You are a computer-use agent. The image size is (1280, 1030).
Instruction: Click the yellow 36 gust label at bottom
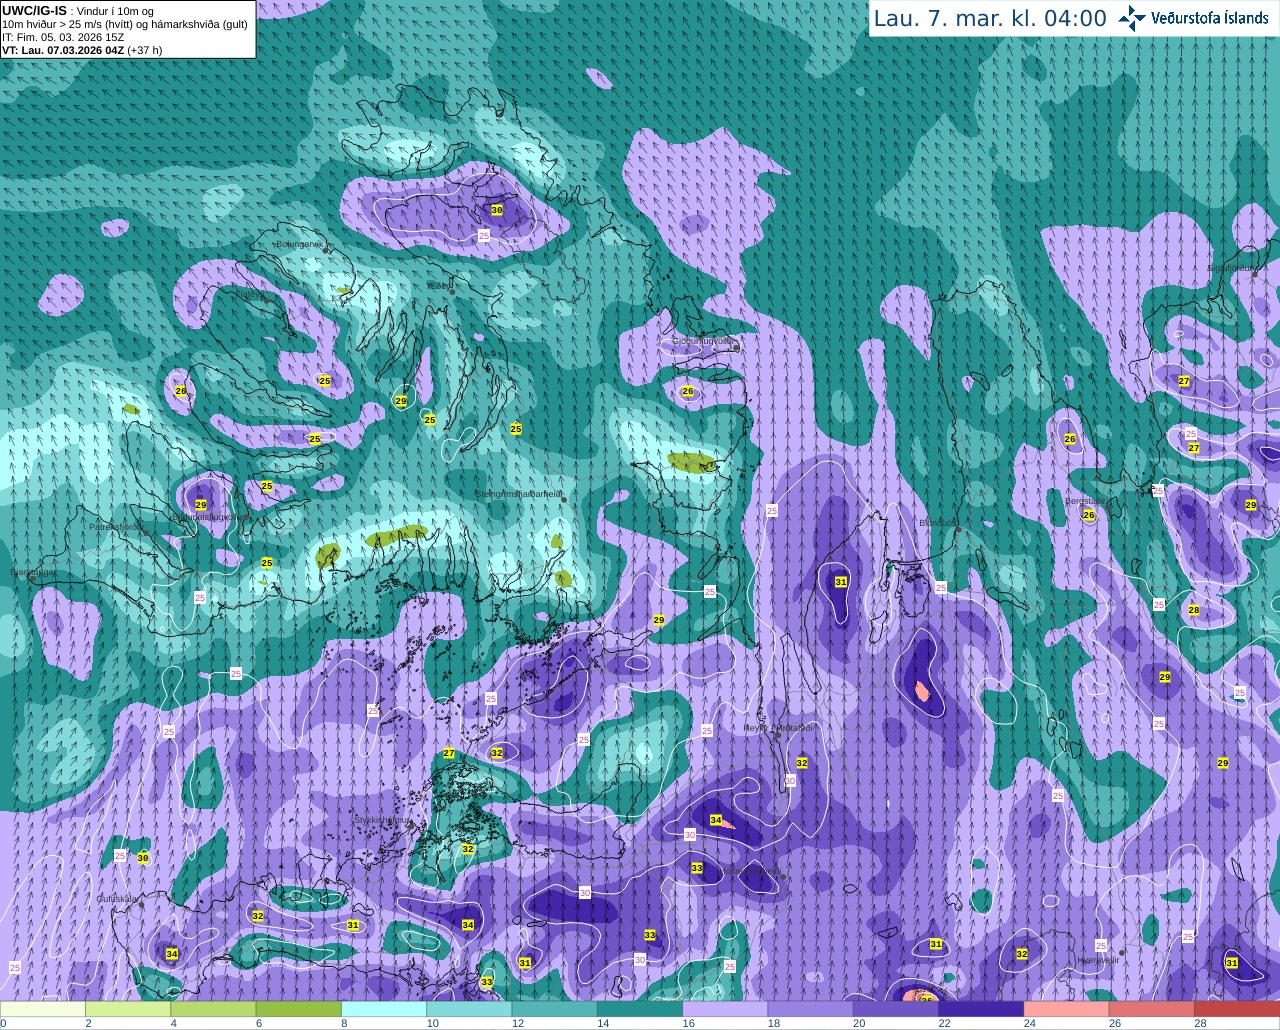926,999
